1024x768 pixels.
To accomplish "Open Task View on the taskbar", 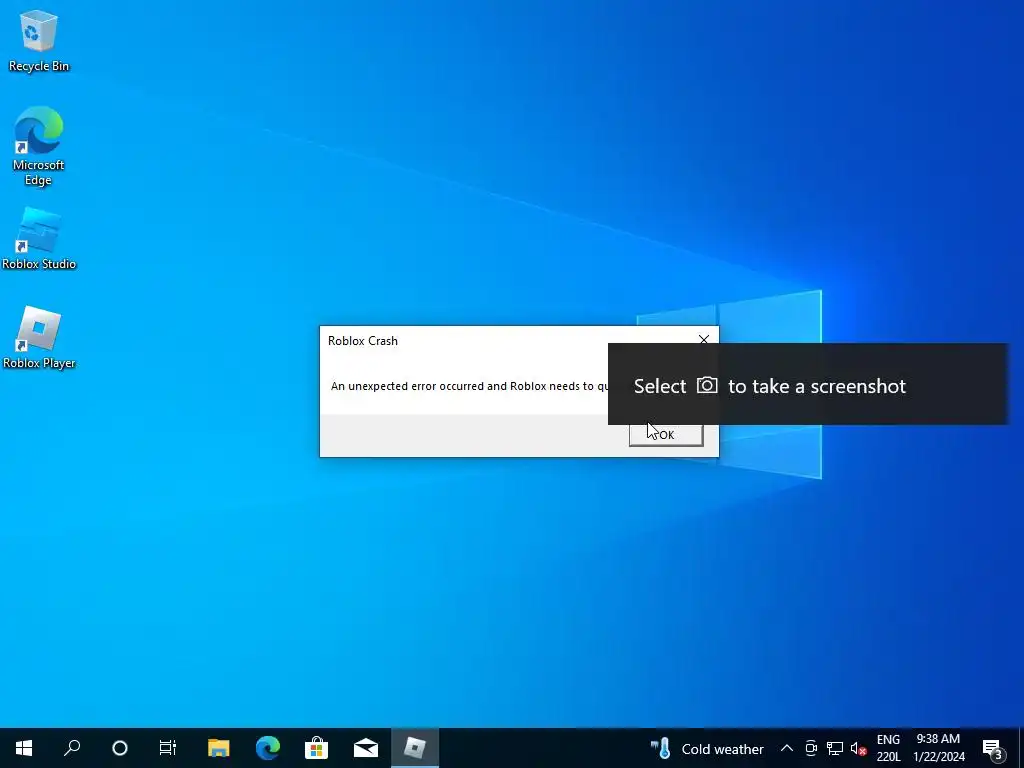I will coord(168,748).
